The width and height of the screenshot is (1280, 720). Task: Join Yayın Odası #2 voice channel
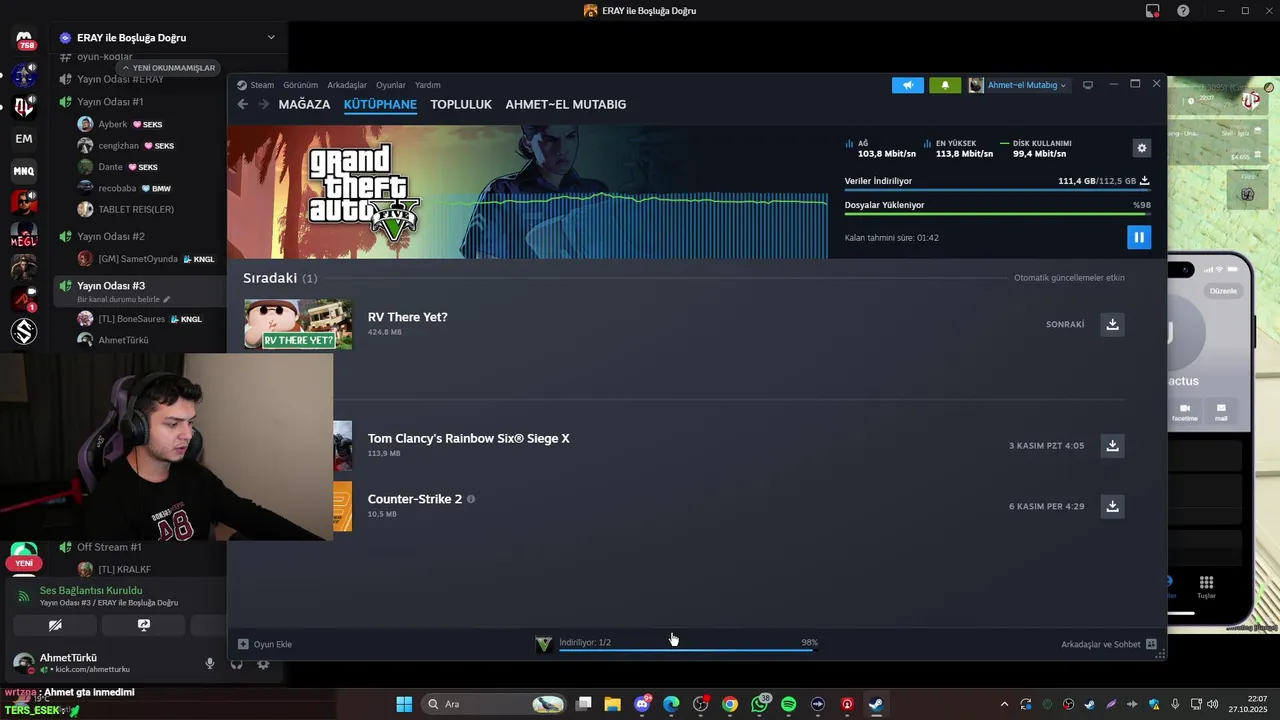tap(111, 237)
